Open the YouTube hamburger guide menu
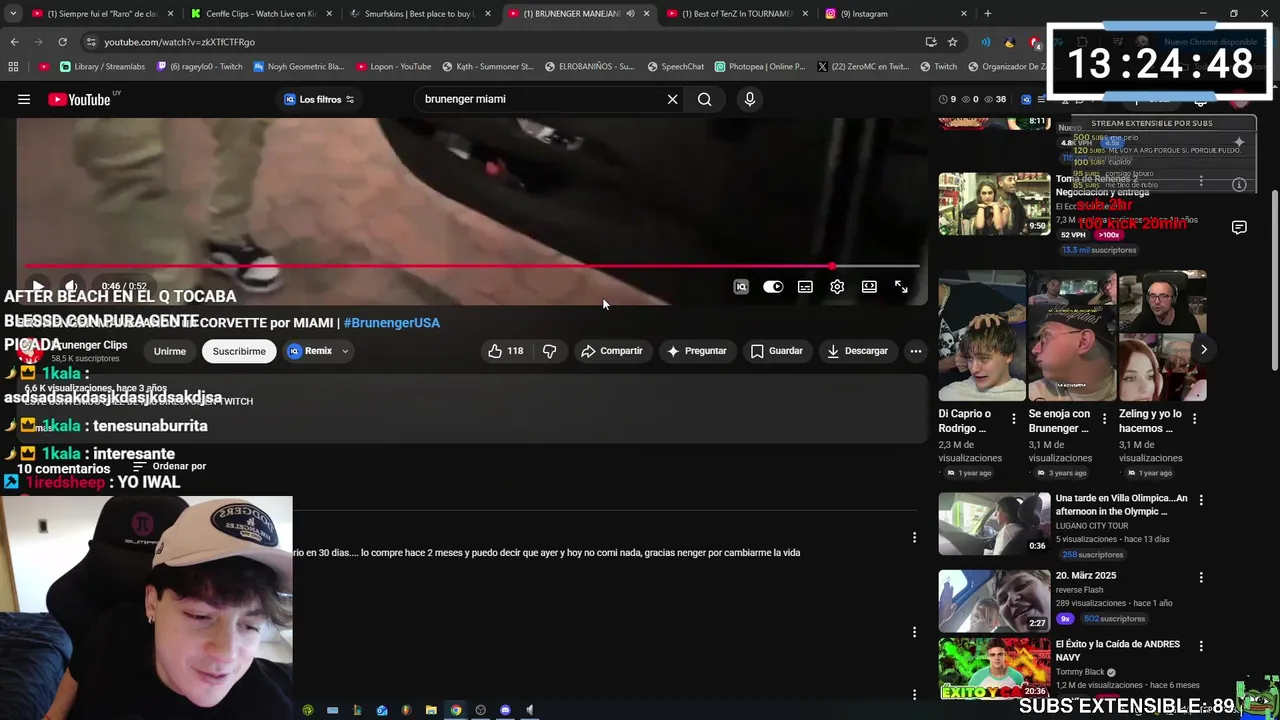Image resolution: width=1280 pixels, height=720 pixels. [x=24, y=99]
